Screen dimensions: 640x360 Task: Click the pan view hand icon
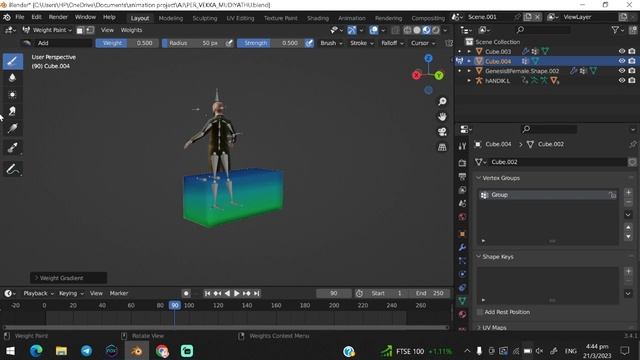click(442, 117)
